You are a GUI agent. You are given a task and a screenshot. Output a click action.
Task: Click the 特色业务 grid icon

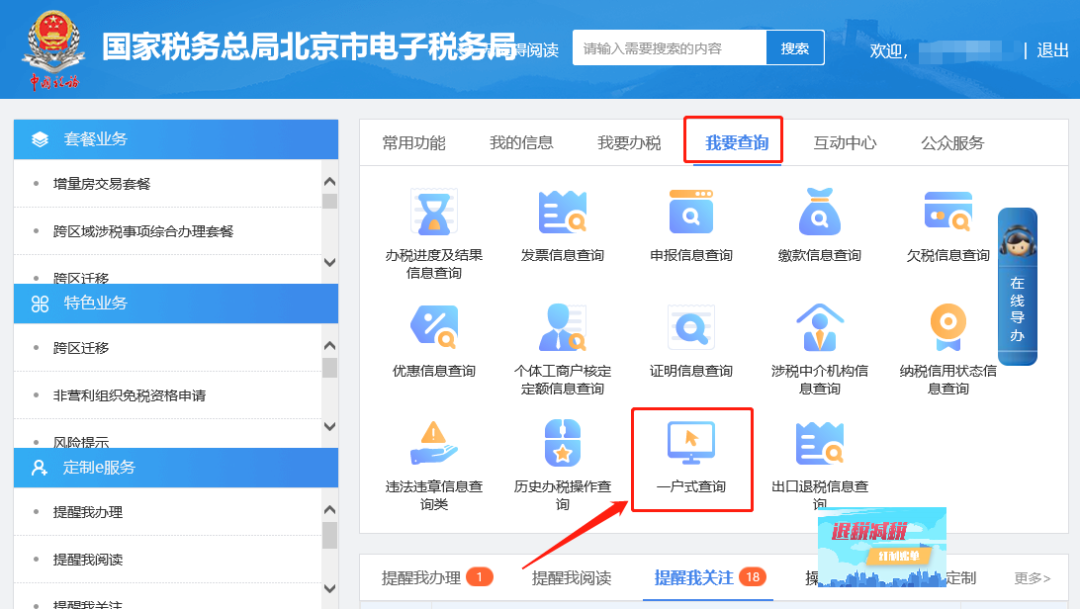(40, 304)
